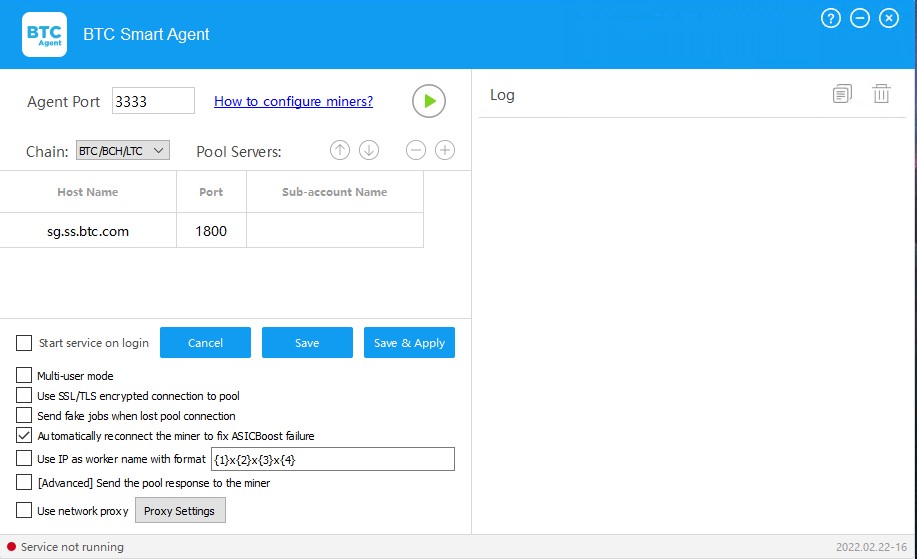
Task: Click Service not running status text
Action: [x=73, y=547]
